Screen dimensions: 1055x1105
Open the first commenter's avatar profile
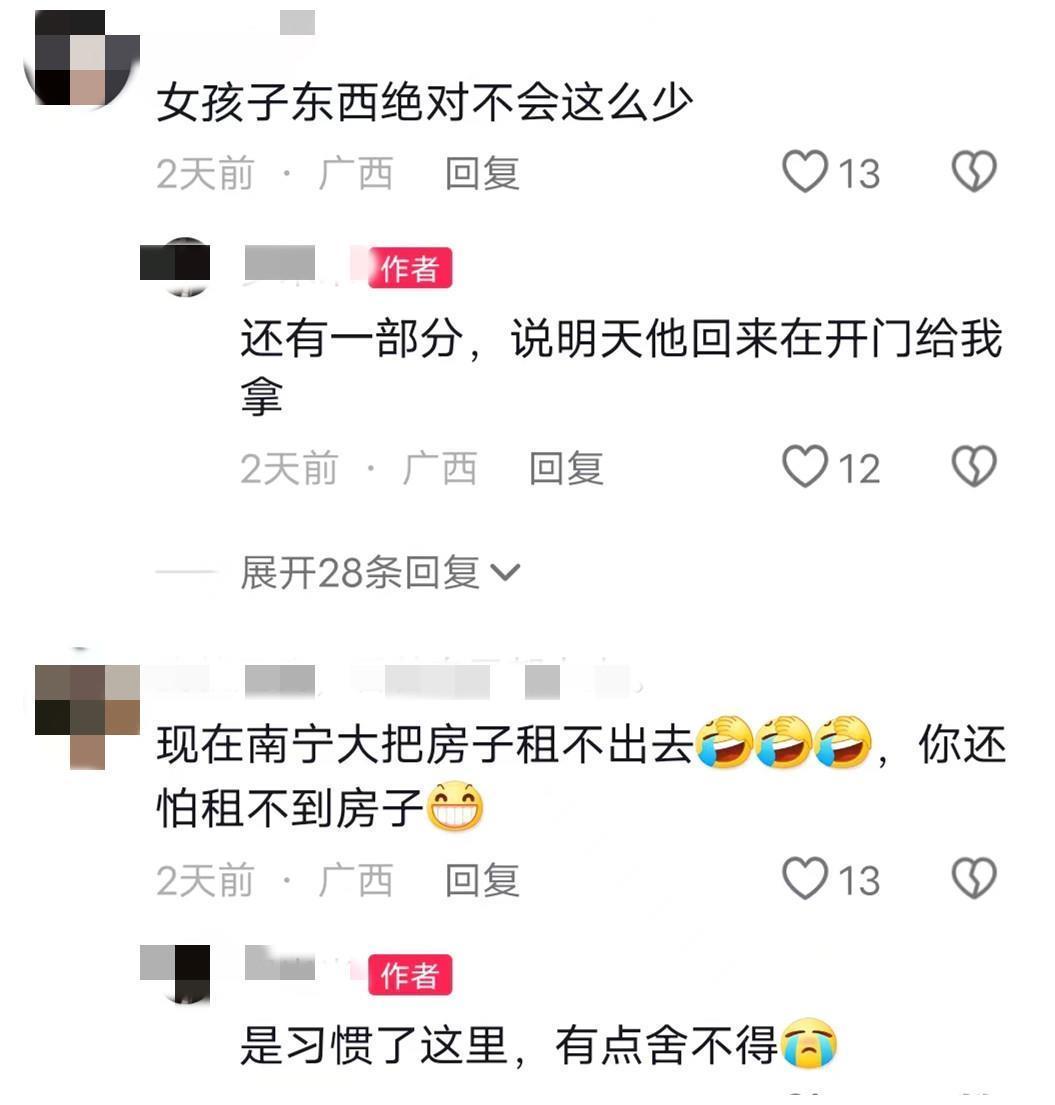click(81, 60)
